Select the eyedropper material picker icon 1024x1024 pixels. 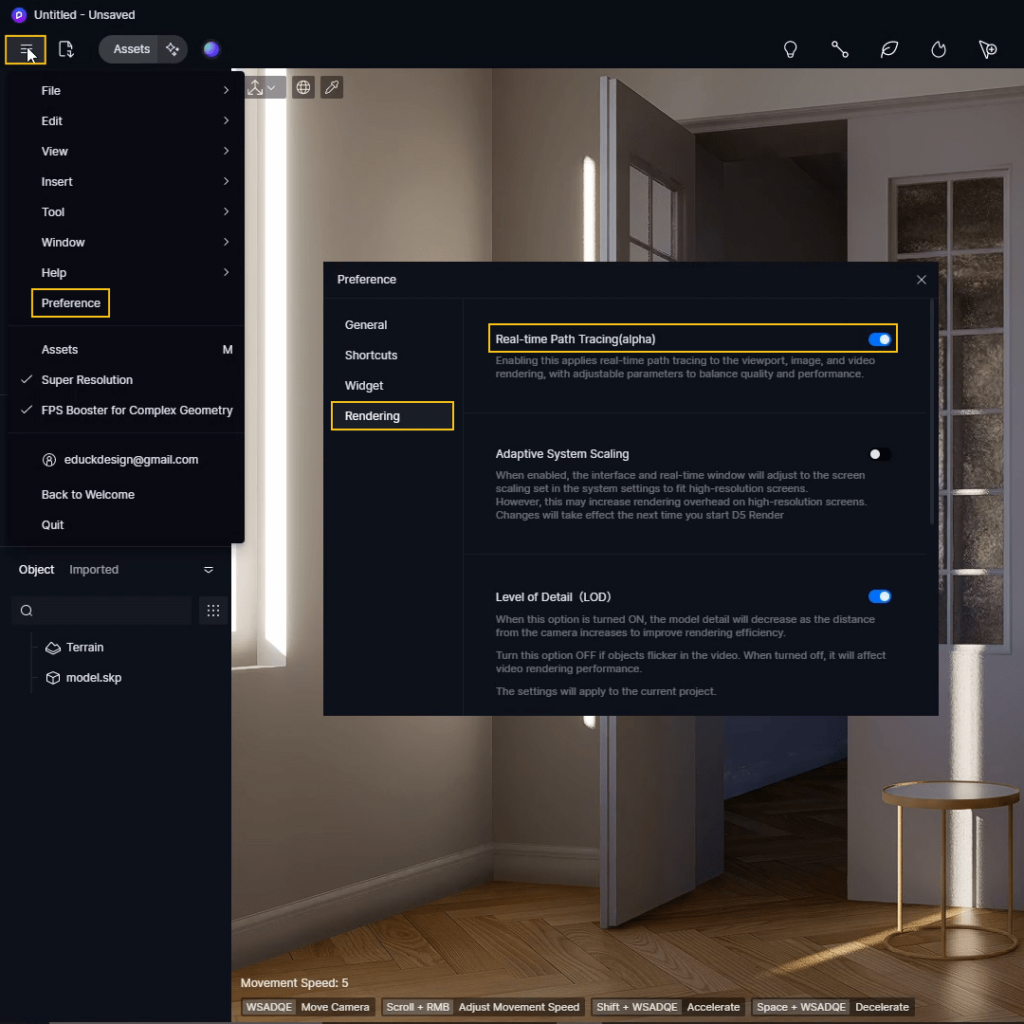pyautogui.click(x=332, y=87)
